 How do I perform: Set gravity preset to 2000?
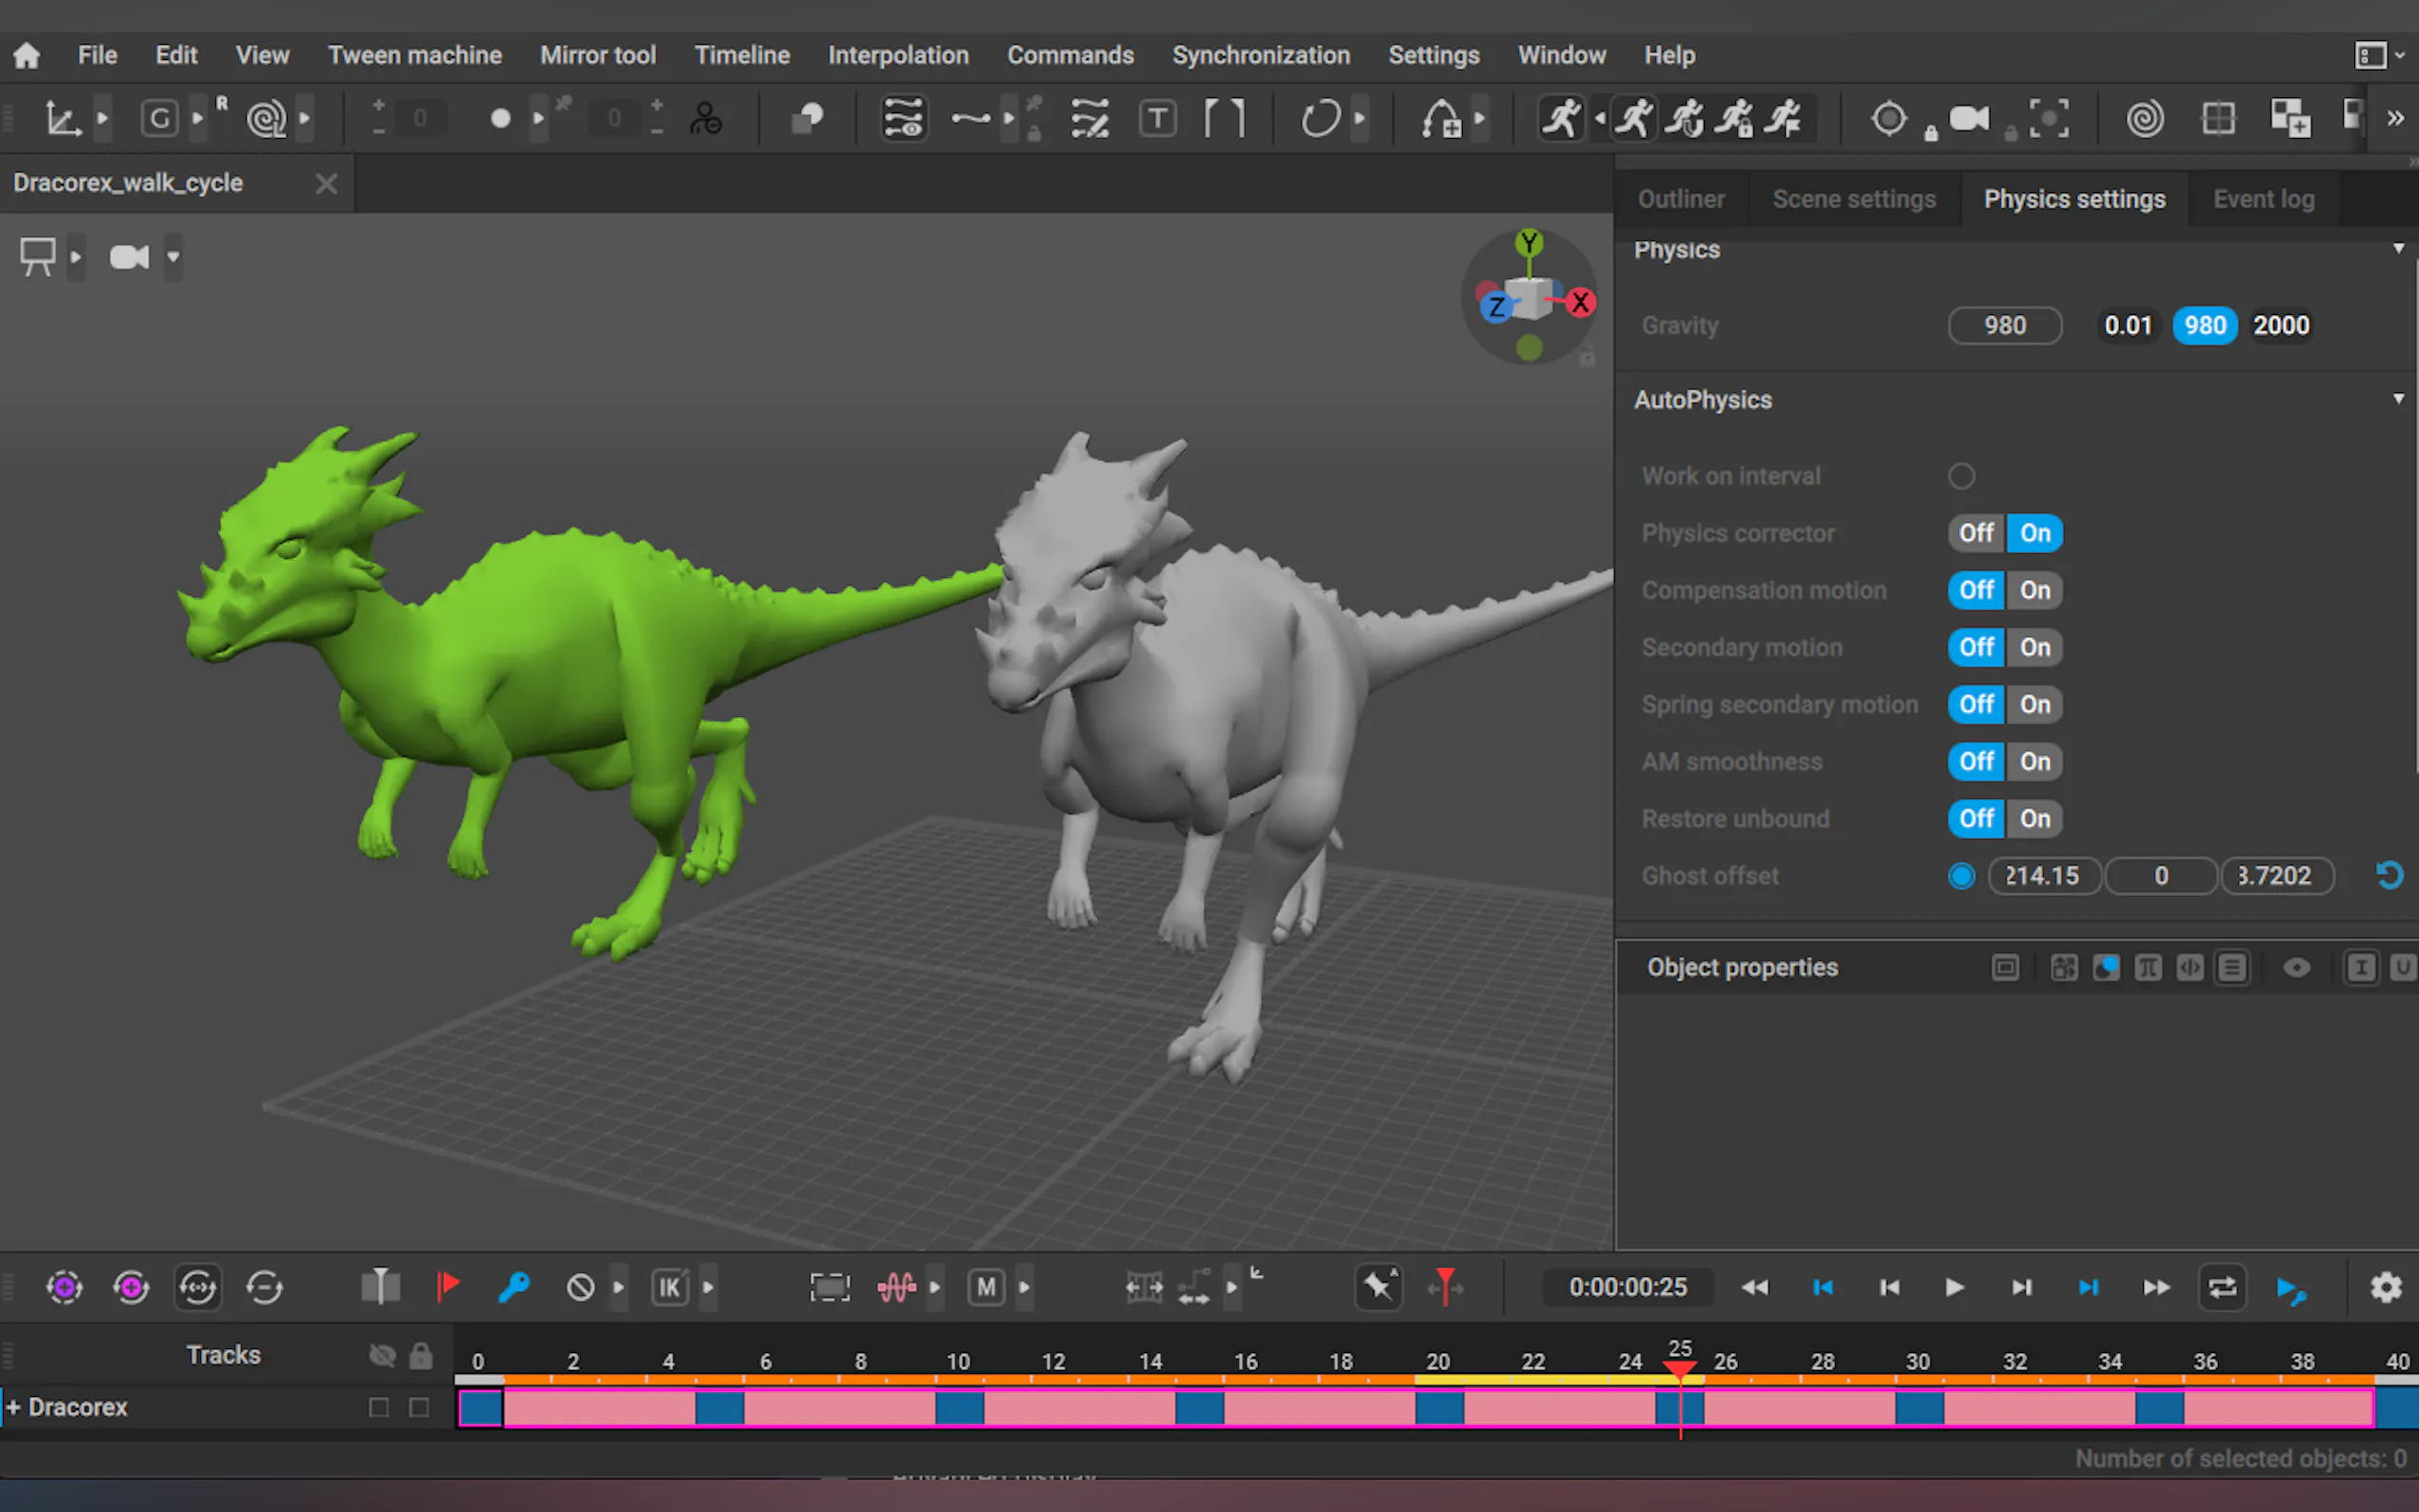coord(2280,326)
